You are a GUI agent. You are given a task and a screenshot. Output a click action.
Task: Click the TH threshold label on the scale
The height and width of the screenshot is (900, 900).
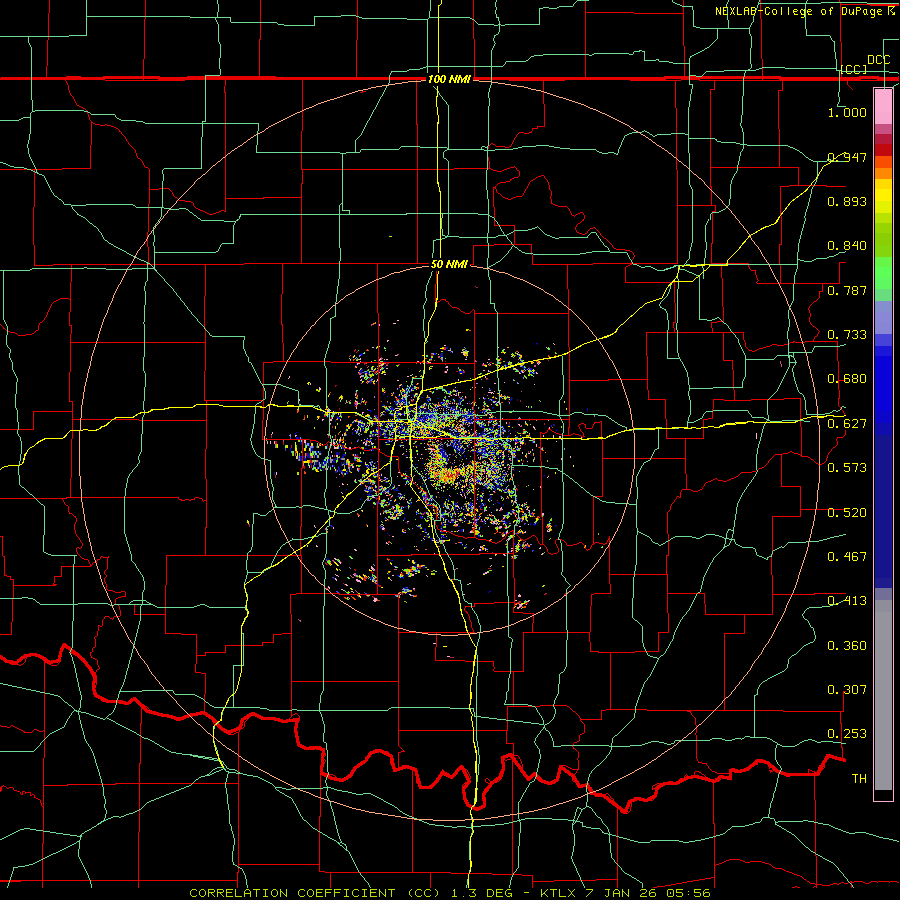point(859,779)
